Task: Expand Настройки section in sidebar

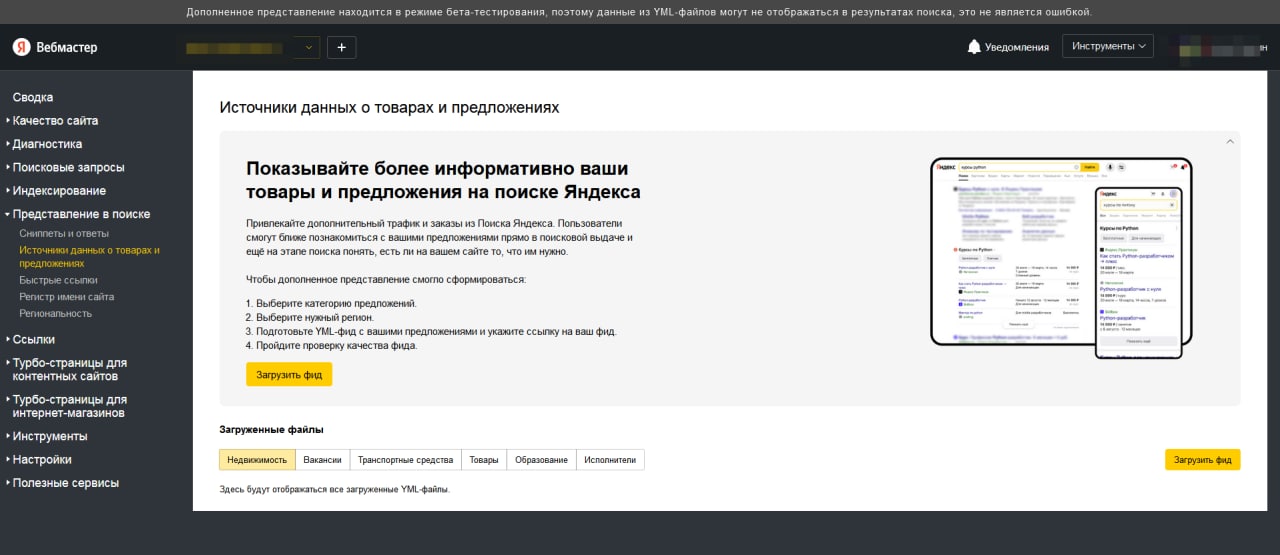Action: point(42,460)
